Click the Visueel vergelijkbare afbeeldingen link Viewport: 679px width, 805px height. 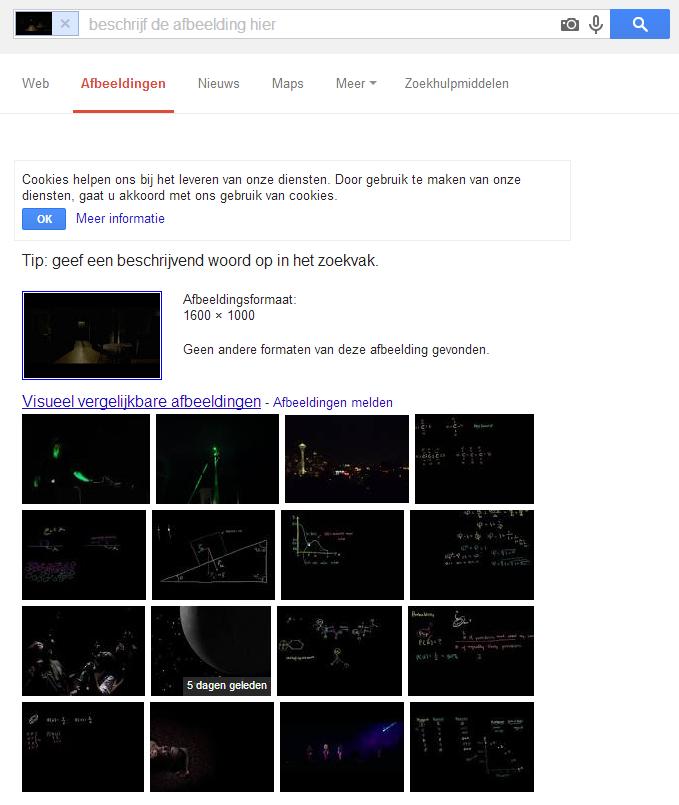[141, 402]
